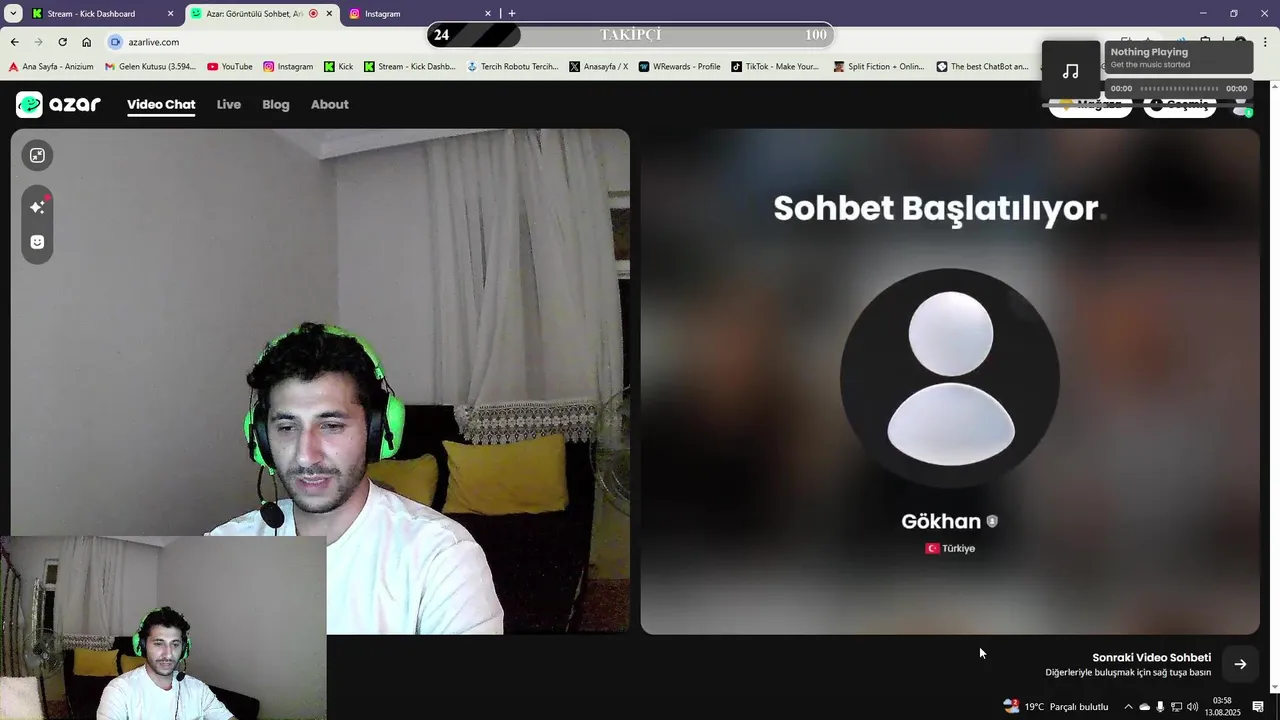Open The best ChatBot bookmark
Viewport: 1280px width, 720px height.
(x=983, y=67)
